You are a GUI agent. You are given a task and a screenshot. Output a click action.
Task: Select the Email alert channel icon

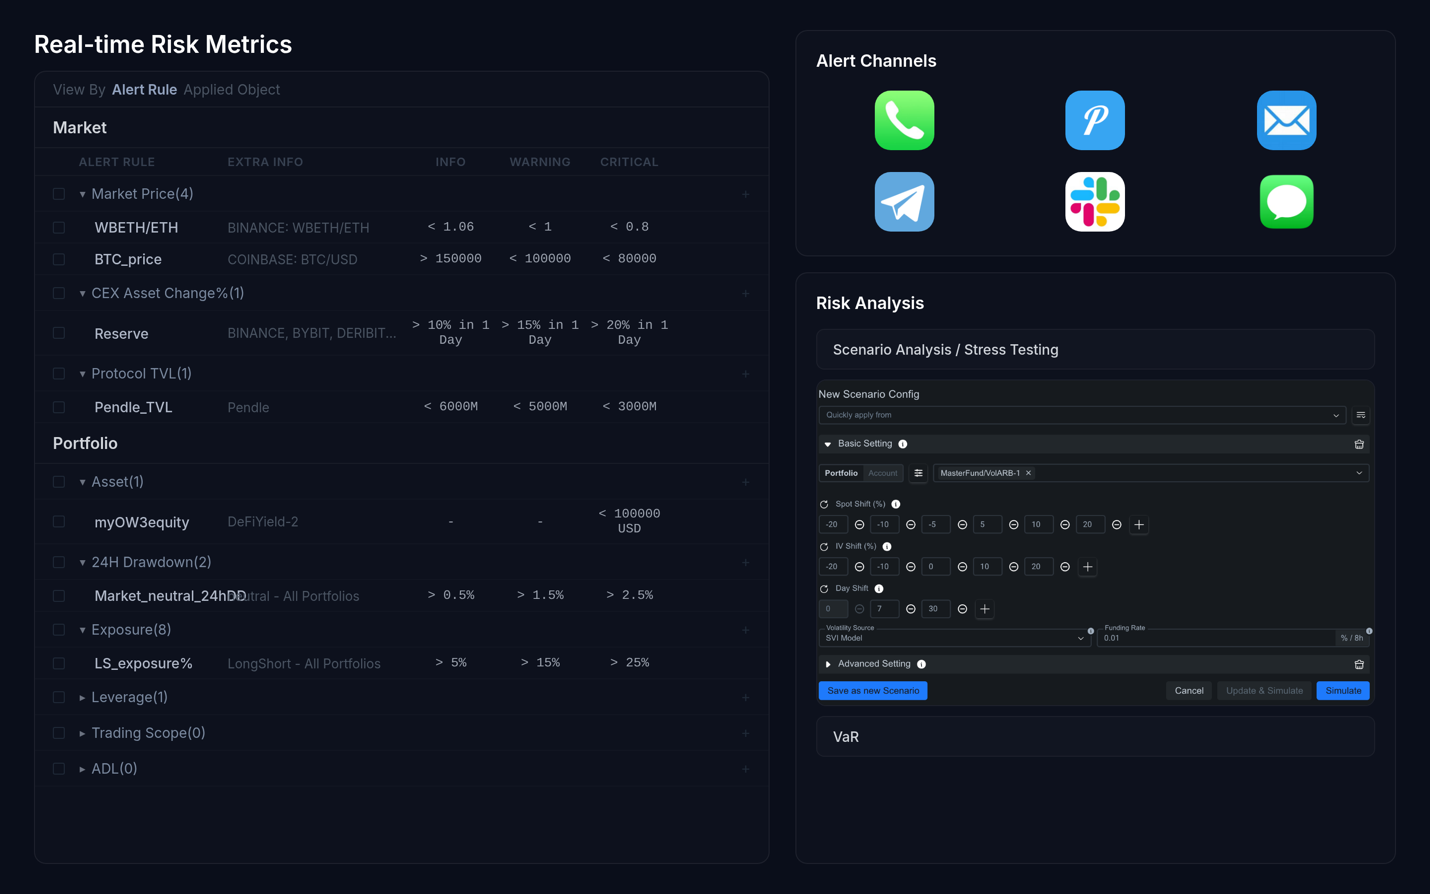coord(1286,120)
